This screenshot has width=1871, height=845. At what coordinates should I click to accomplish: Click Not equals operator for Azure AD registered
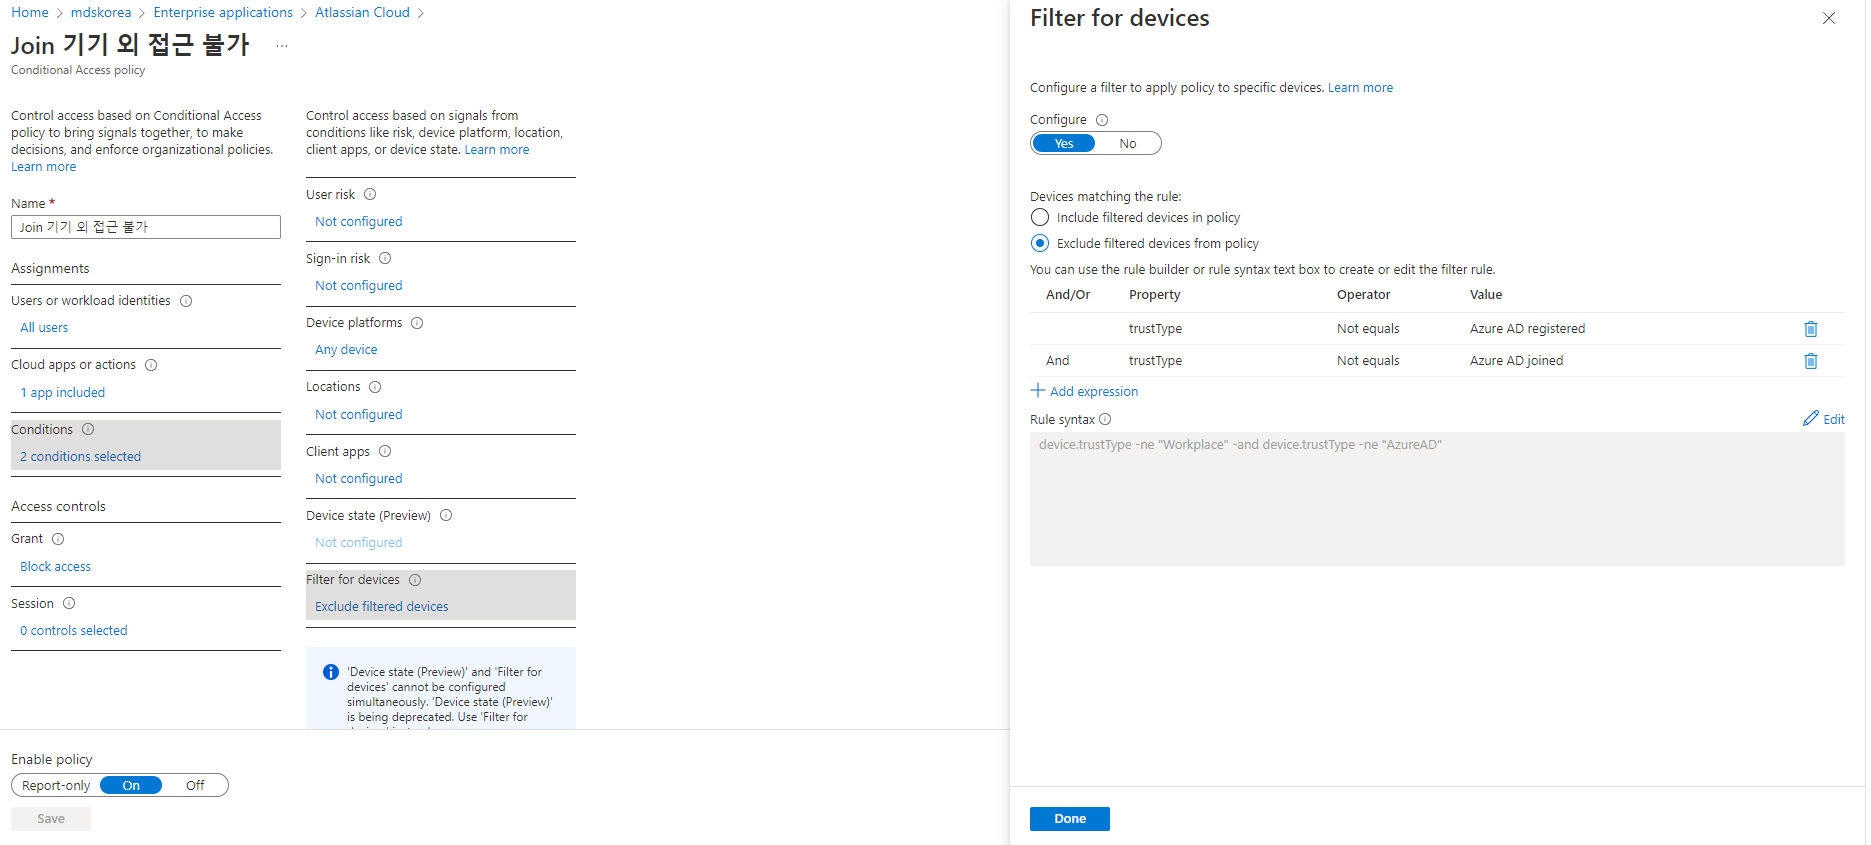[1368, 329]
